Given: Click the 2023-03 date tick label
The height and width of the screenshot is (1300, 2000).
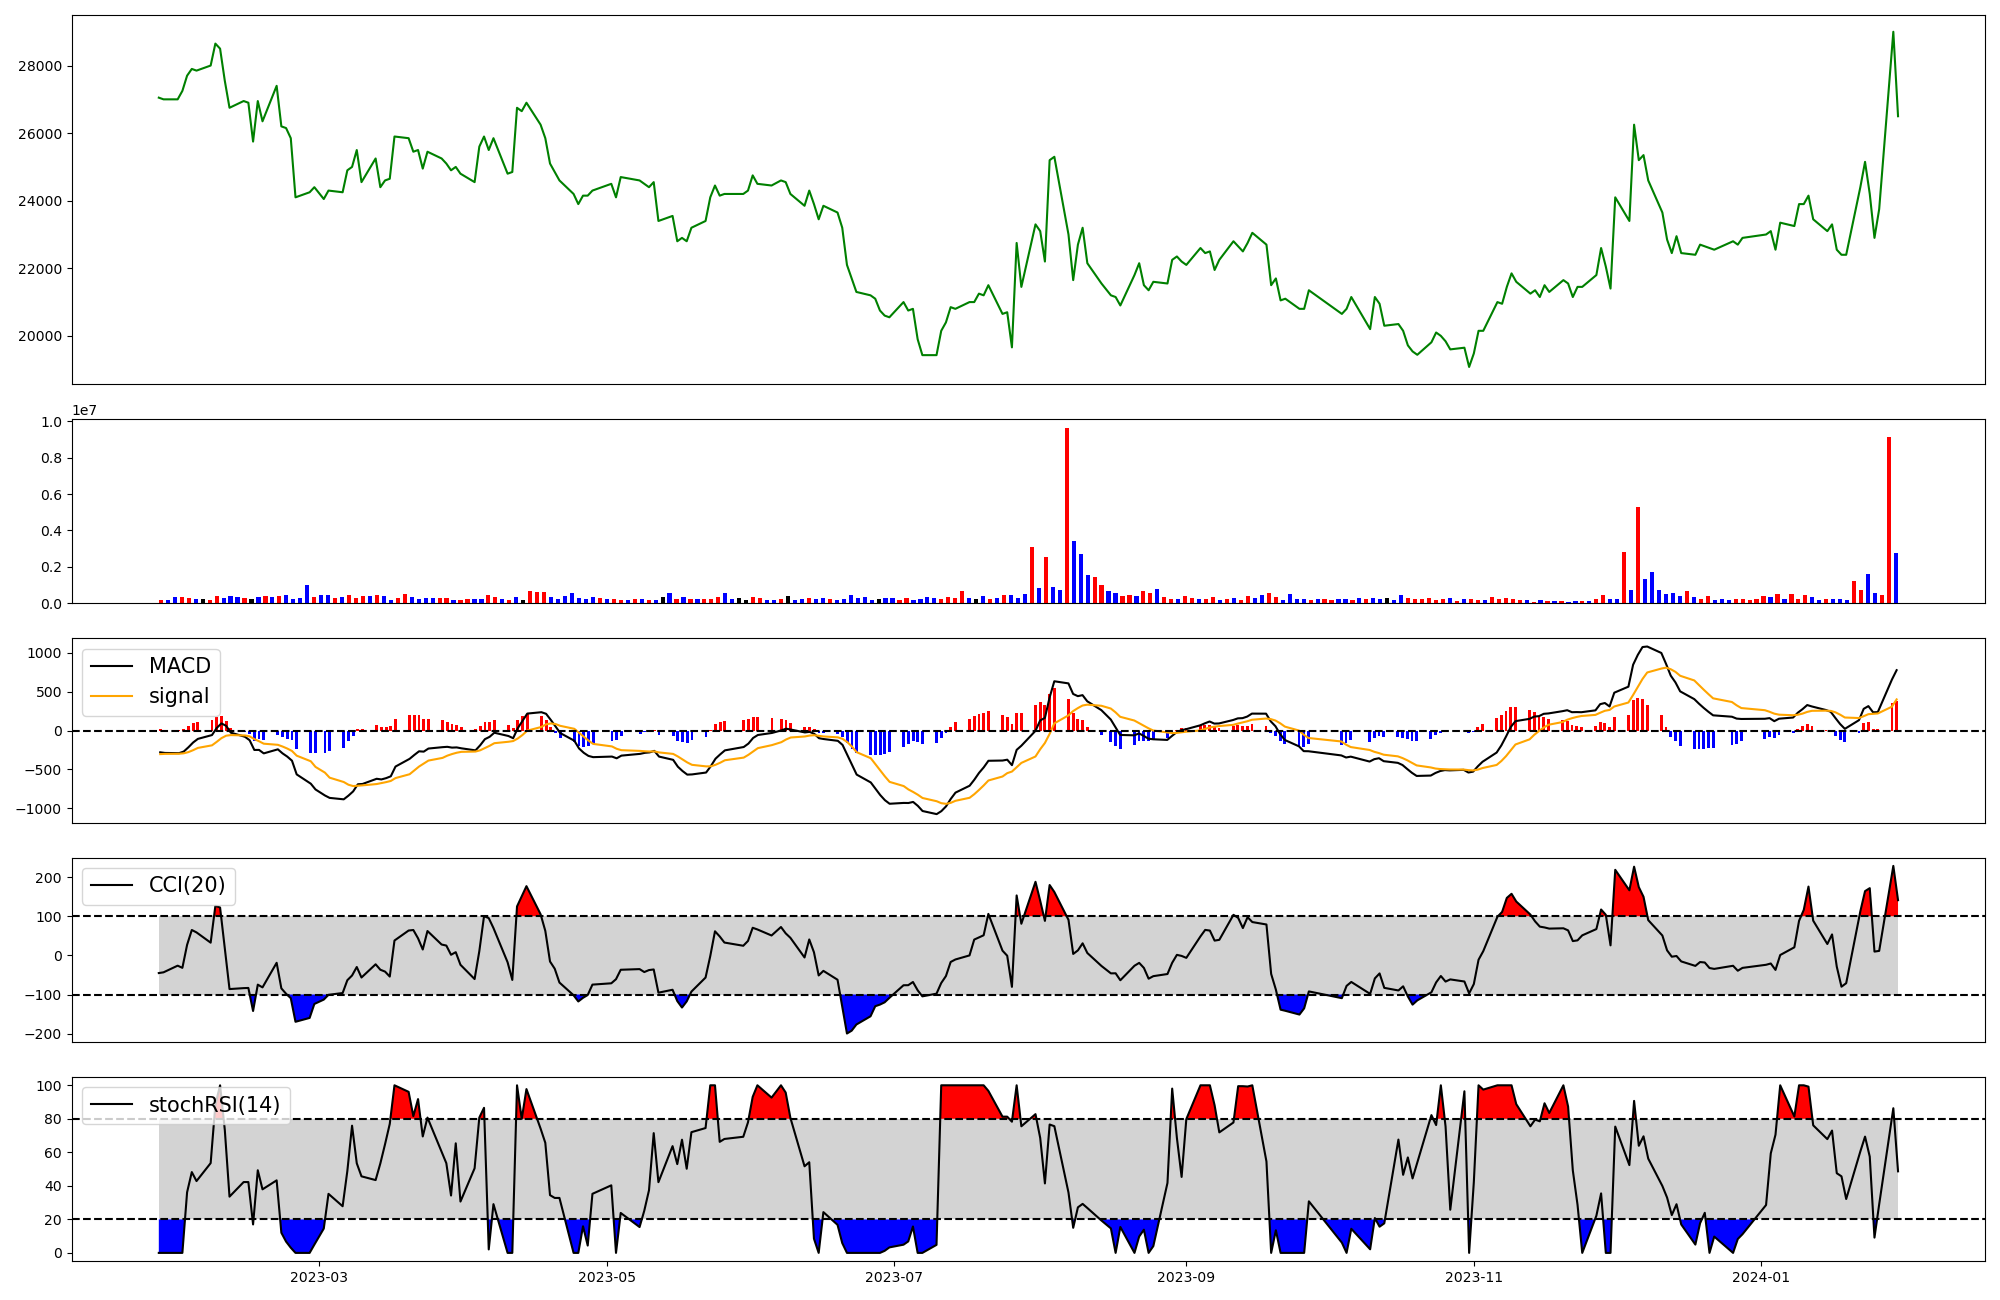Looking at the screenshot, I should pos(319,1277).
